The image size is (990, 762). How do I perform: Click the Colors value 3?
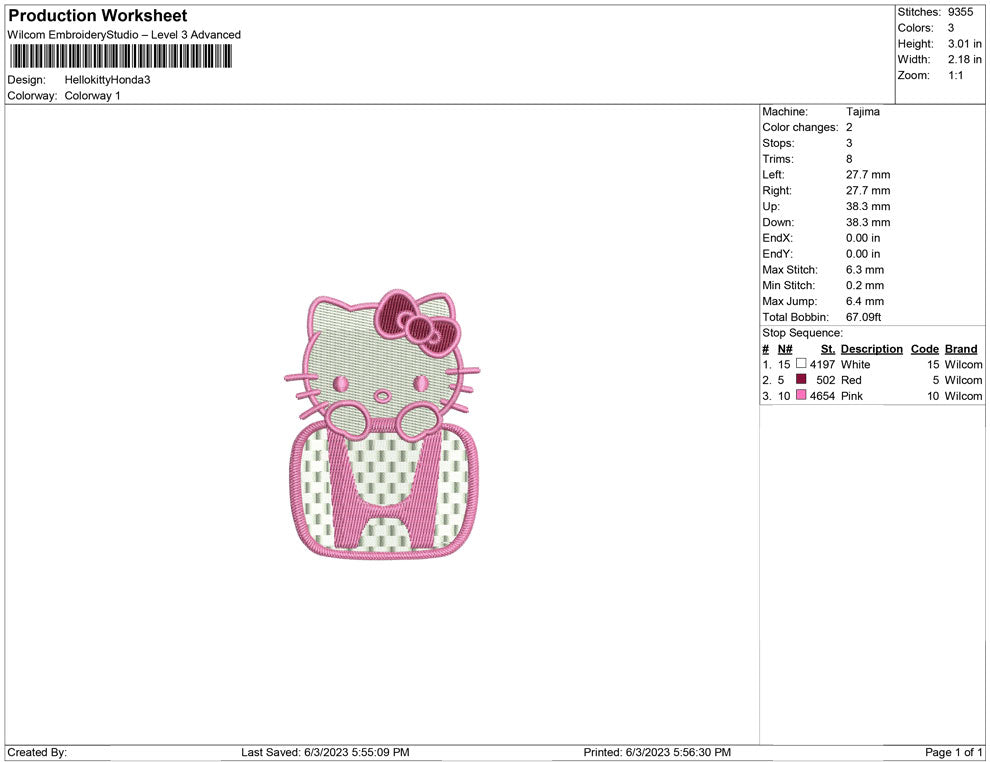pyautogui.click(x=951, y=28)
